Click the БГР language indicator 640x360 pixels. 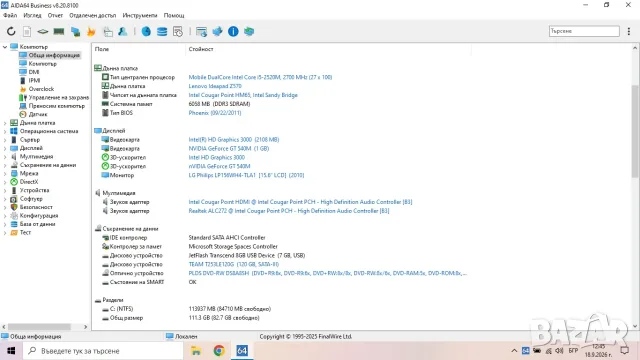tap(573, 351)
